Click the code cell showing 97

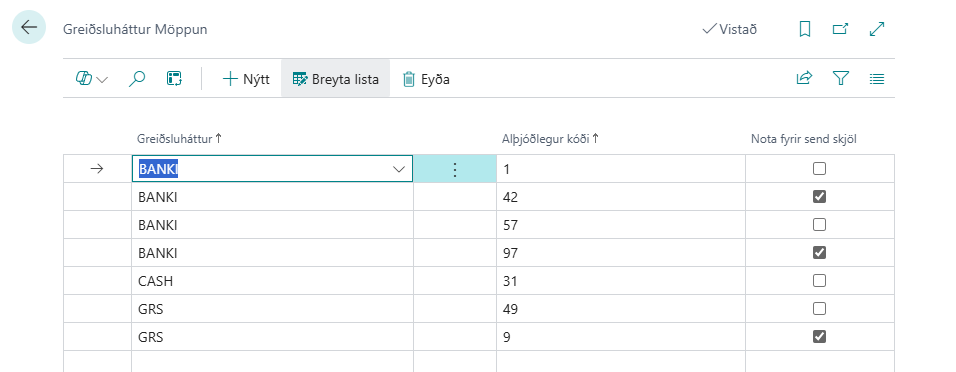coord(621,252)
